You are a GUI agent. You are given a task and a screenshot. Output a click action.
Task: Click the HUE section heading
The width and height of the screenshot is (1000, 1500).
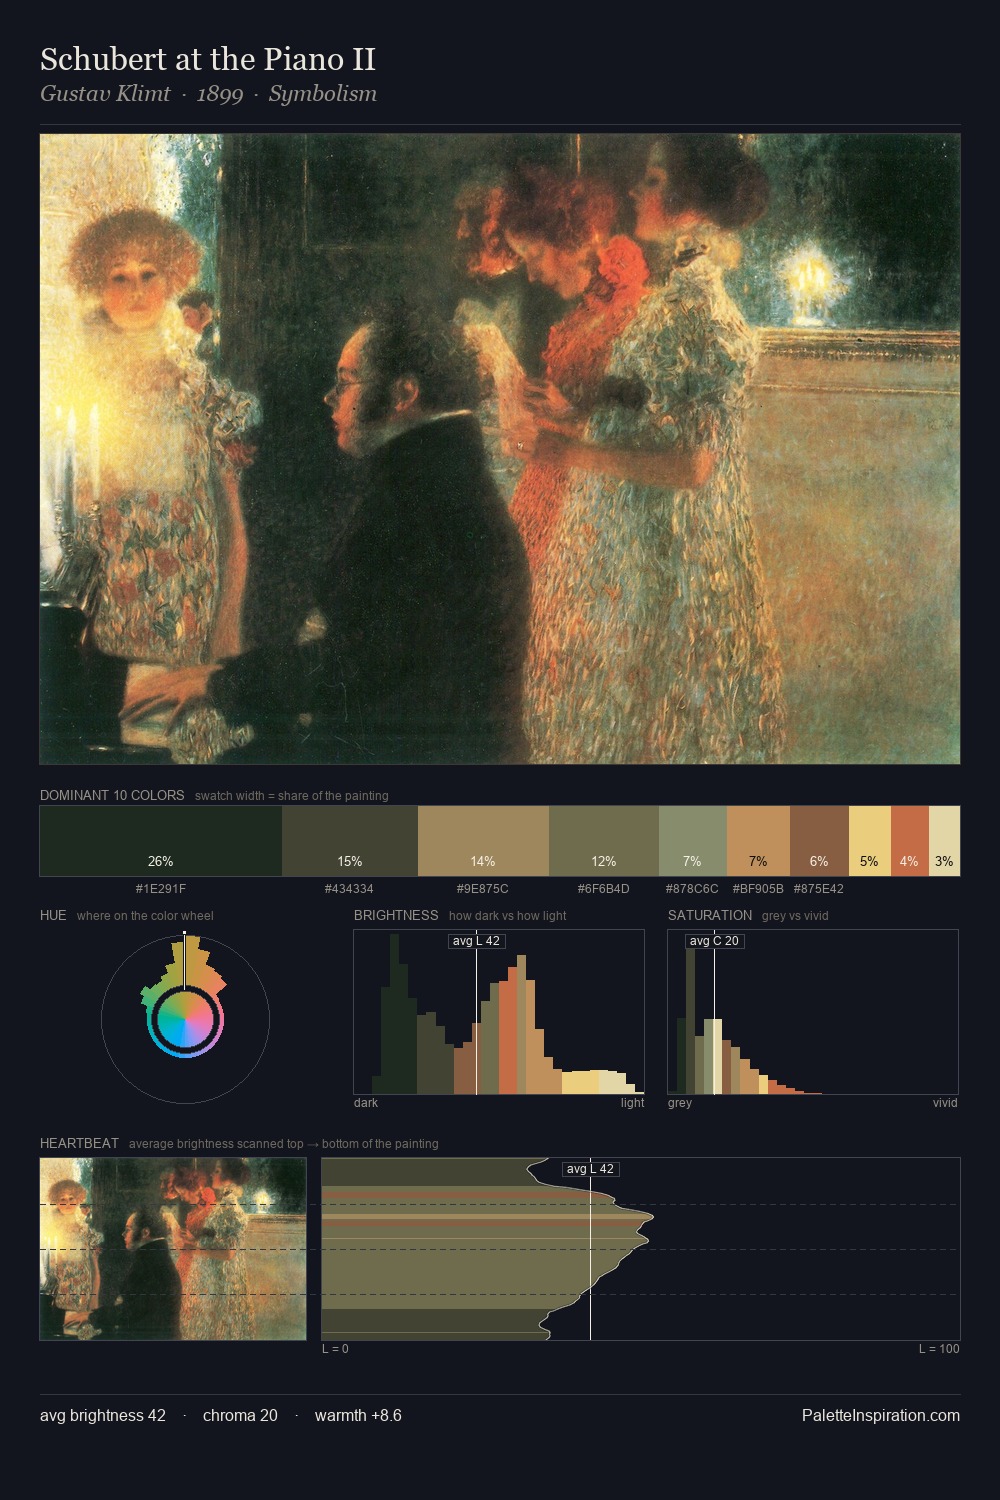pos(53,915)
